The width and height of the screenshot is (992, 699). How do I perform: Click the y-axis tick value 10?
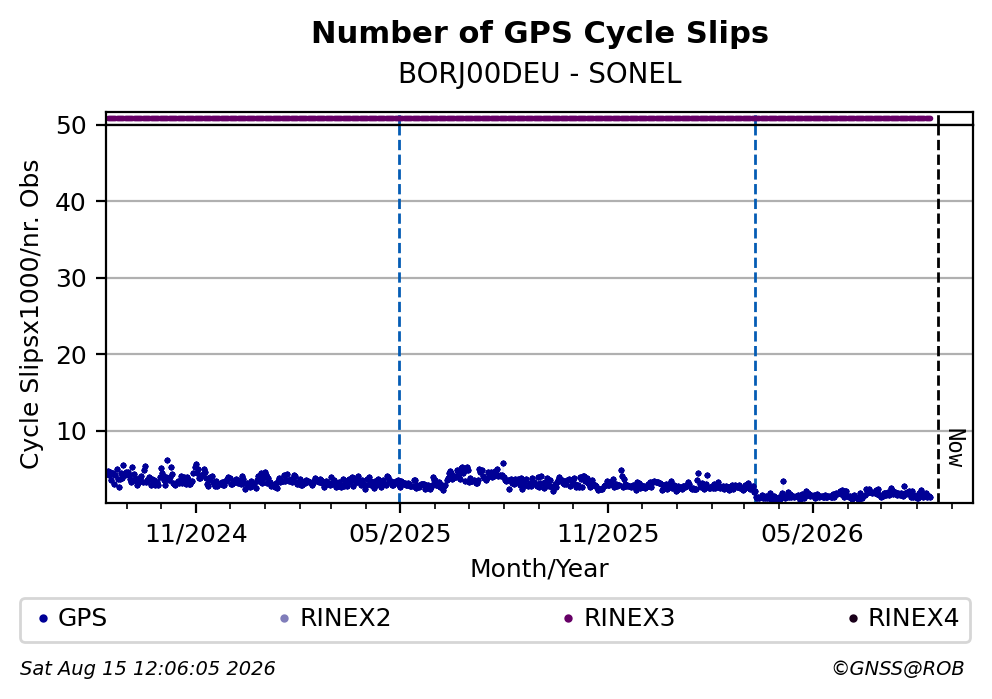click(x=71, y=431)
